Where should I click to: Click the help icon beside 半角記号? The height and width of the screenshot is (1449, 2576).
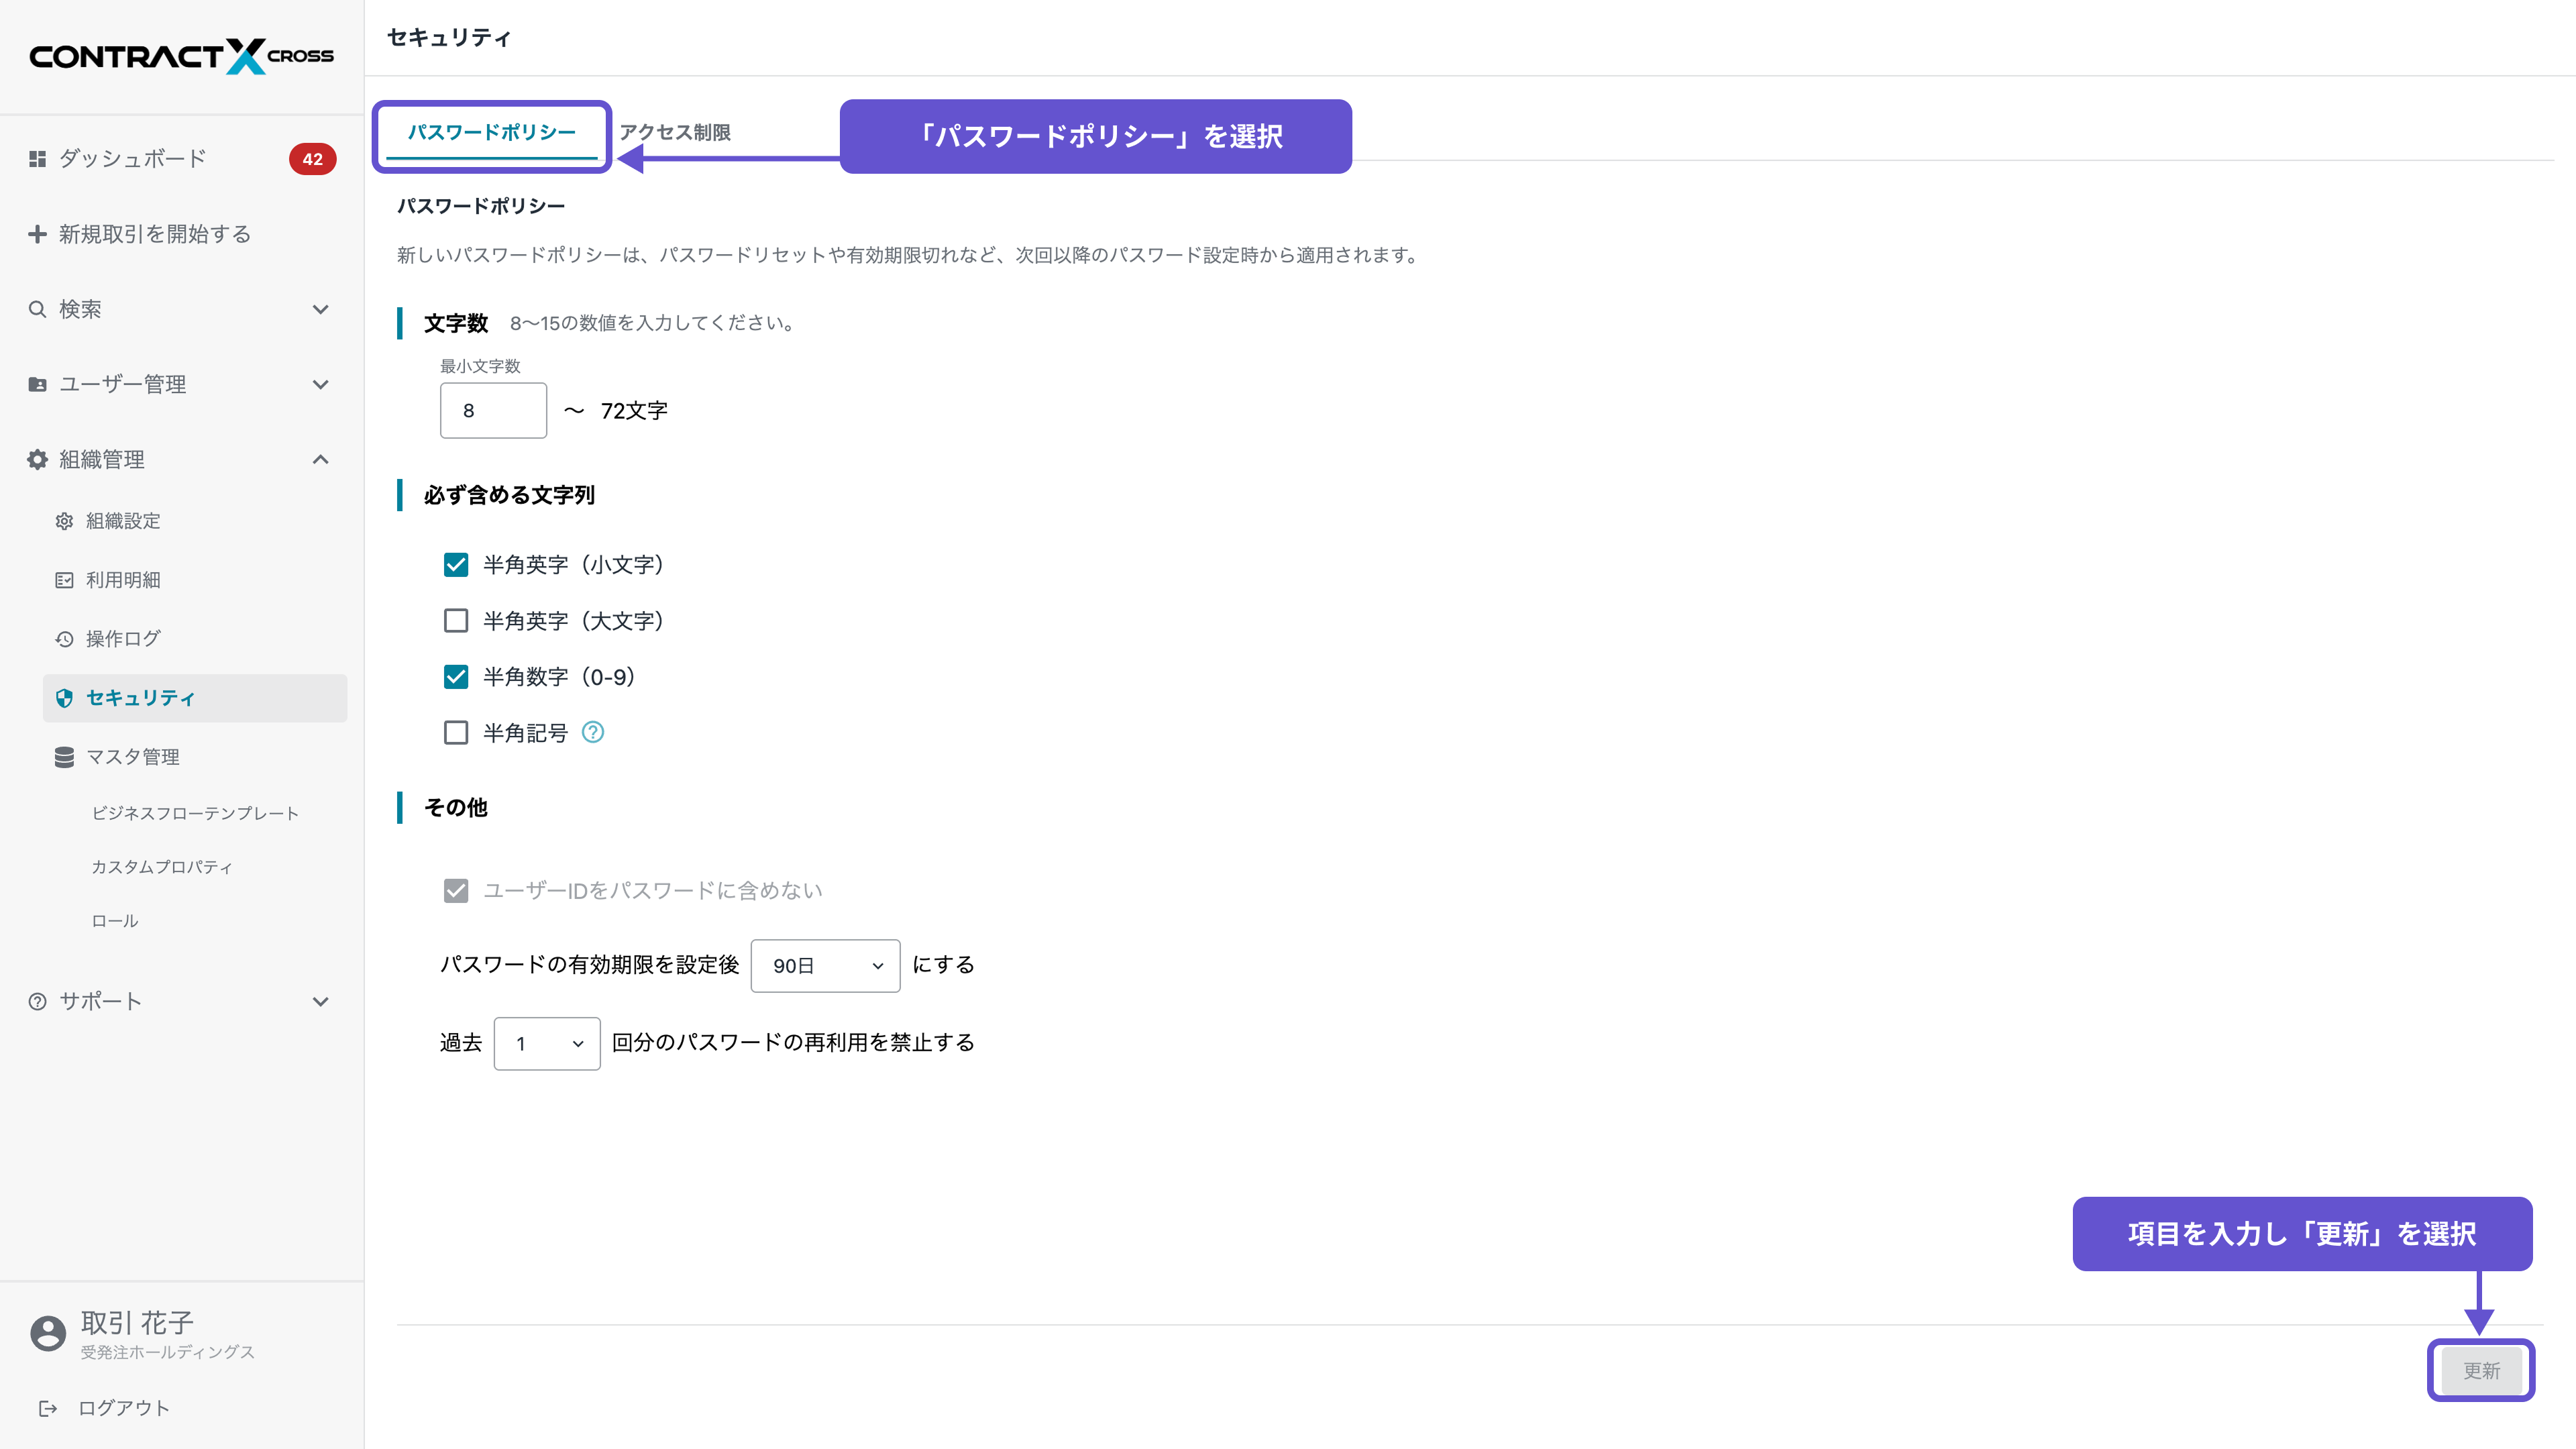[593, 732]
